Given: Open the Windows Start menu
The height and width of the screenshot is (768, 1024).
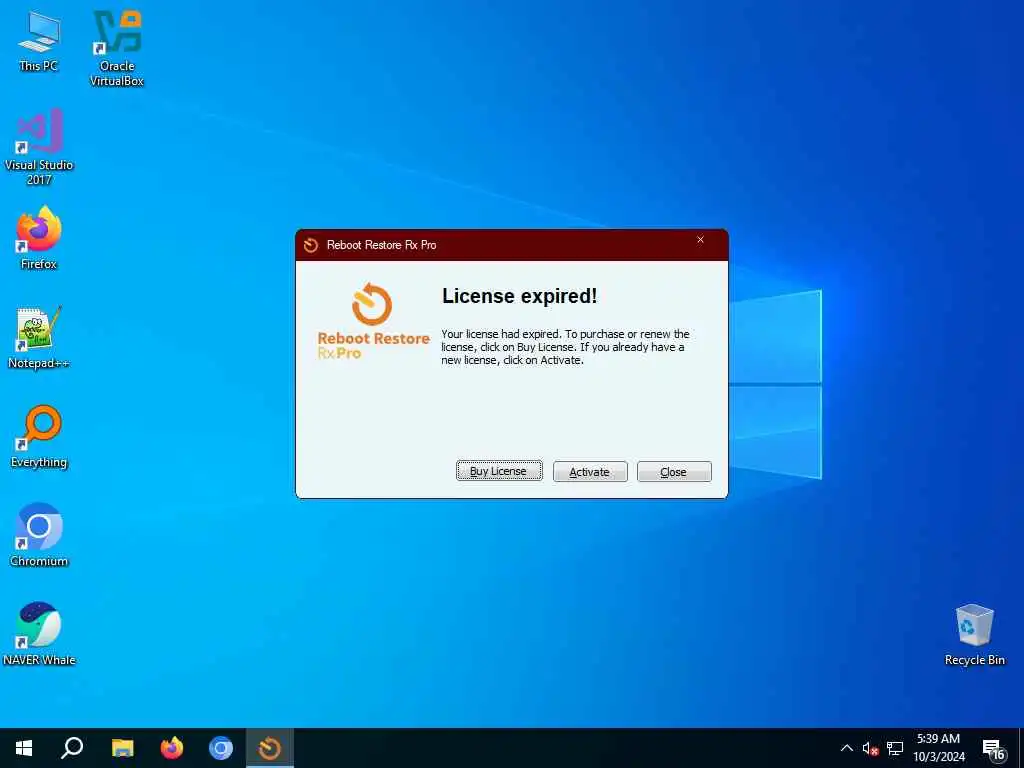Looking at the screenshot, I should pyautogui.click(x=24, y=748).
